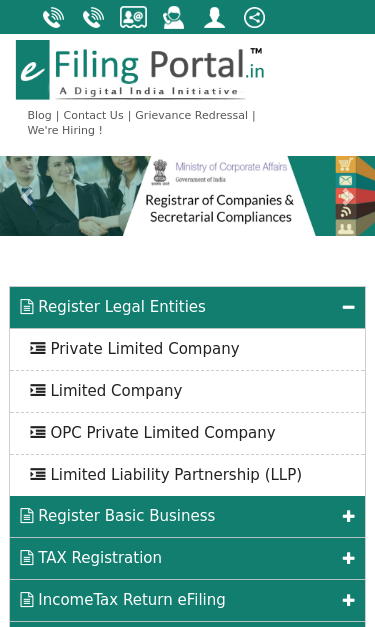Go to the previous banner slide
The image size is (375, 627).
pyautogui.click(x=27, y=196)
